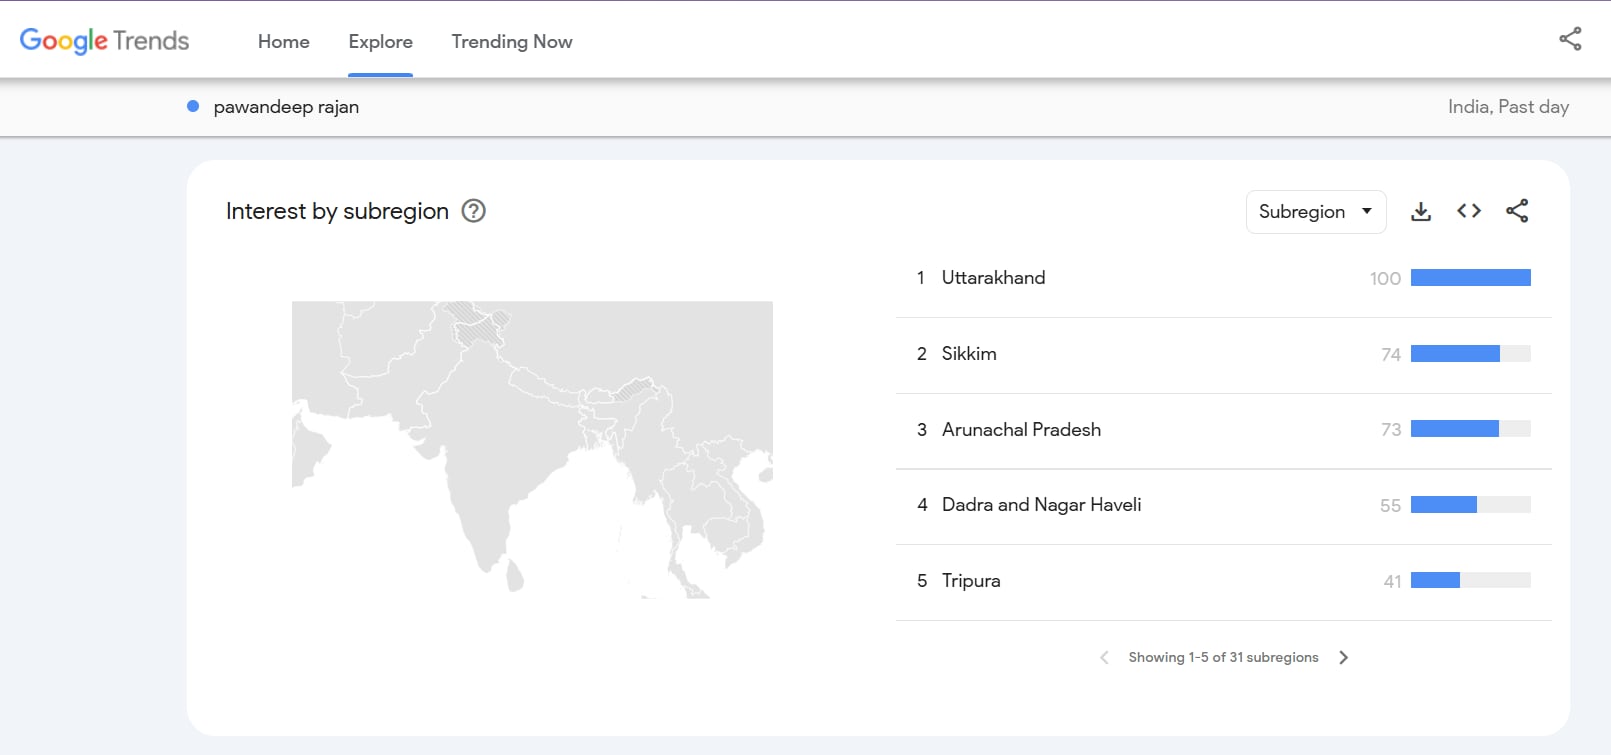Go to next page of subregions
The image size is (1611, 755).
[1343, 657]
